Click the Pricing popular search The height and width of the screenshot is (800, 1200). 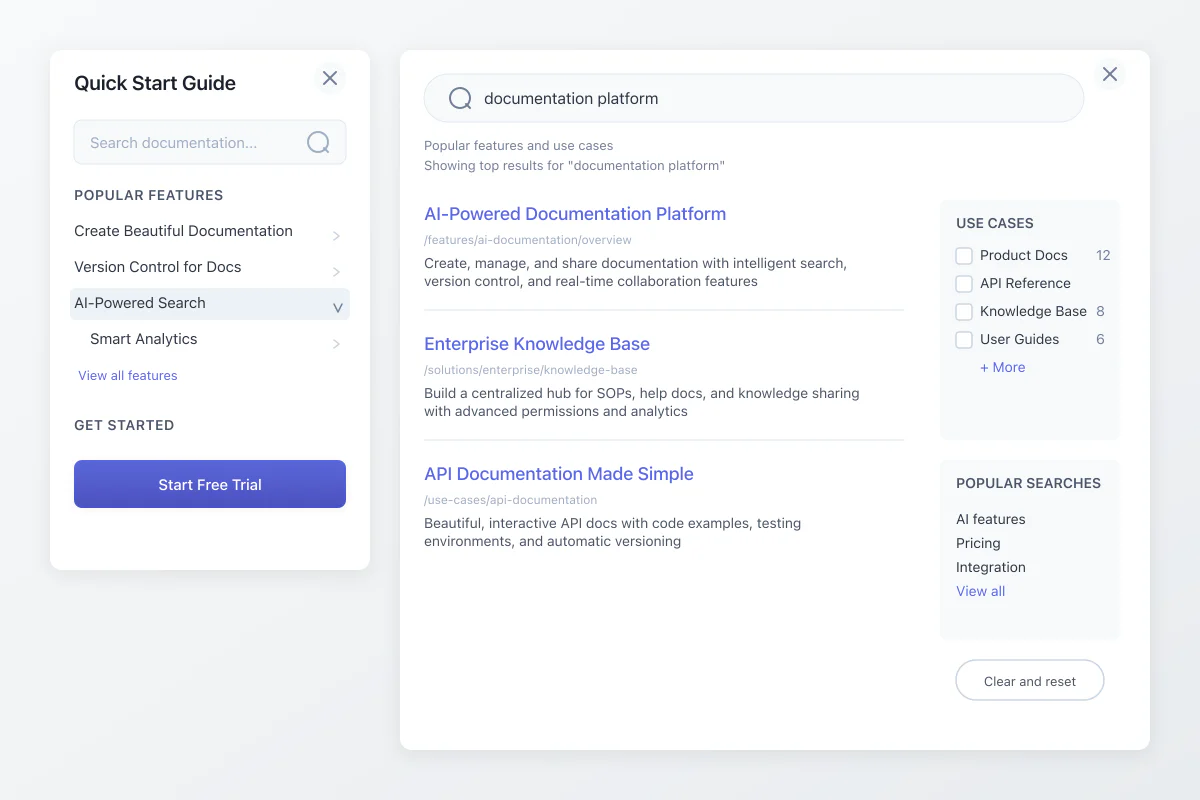978,543
